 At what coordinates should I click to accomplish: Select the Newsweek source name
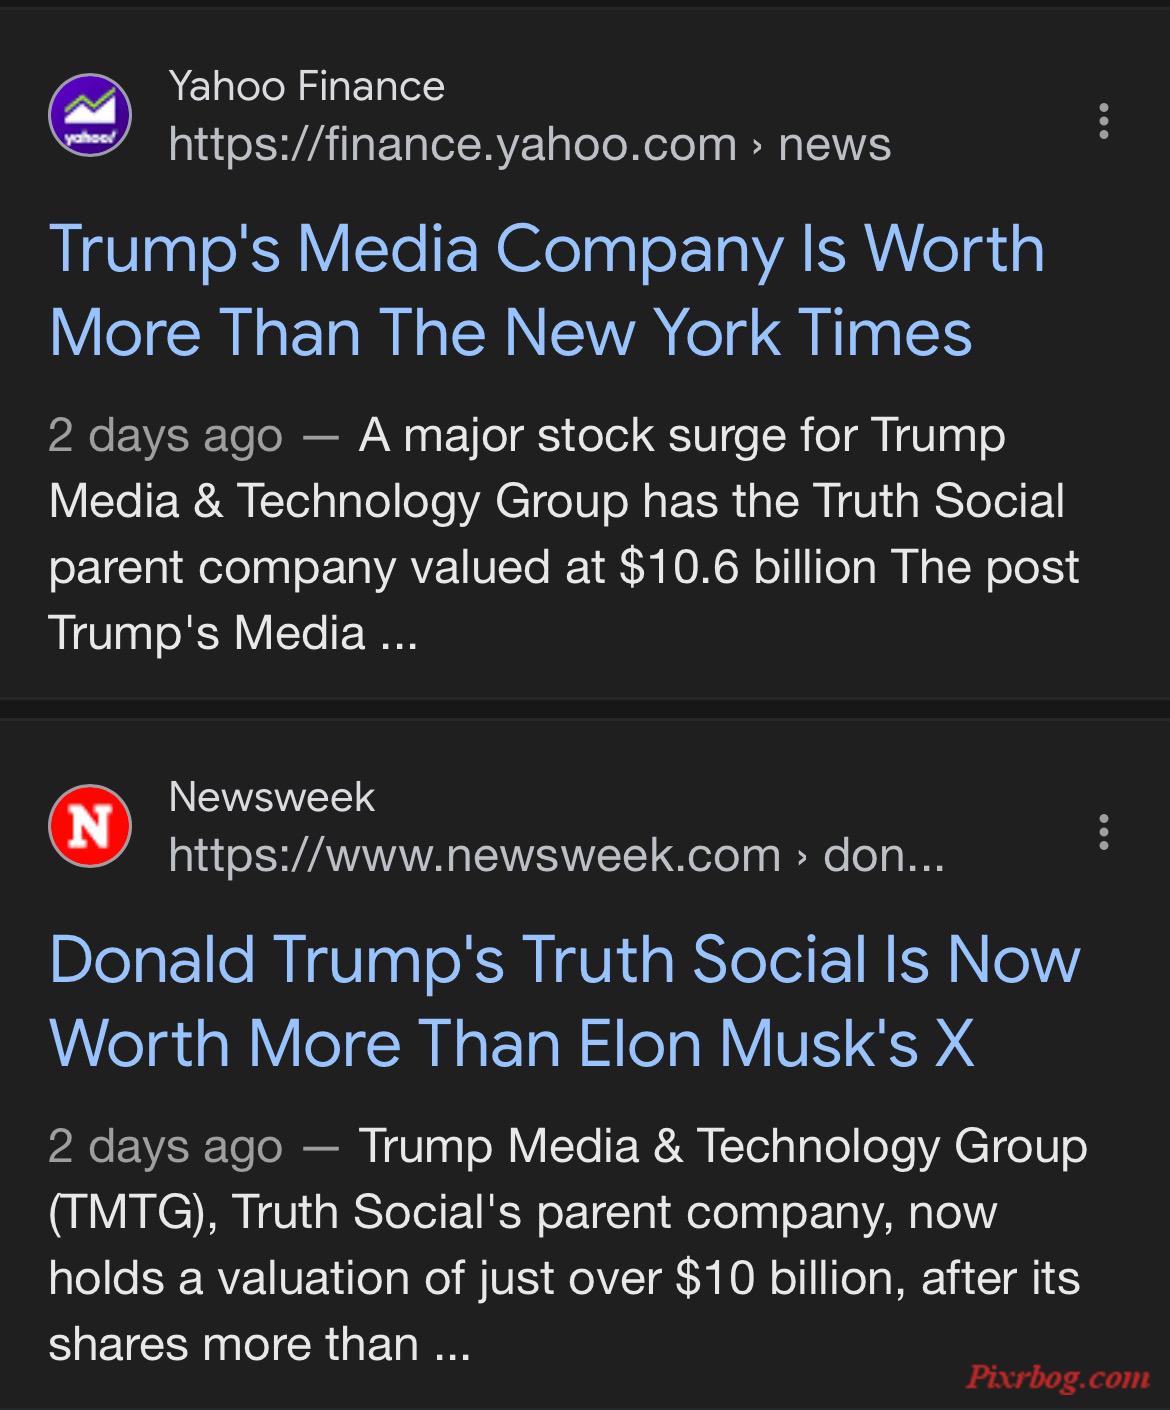click(x=271, y=797)
